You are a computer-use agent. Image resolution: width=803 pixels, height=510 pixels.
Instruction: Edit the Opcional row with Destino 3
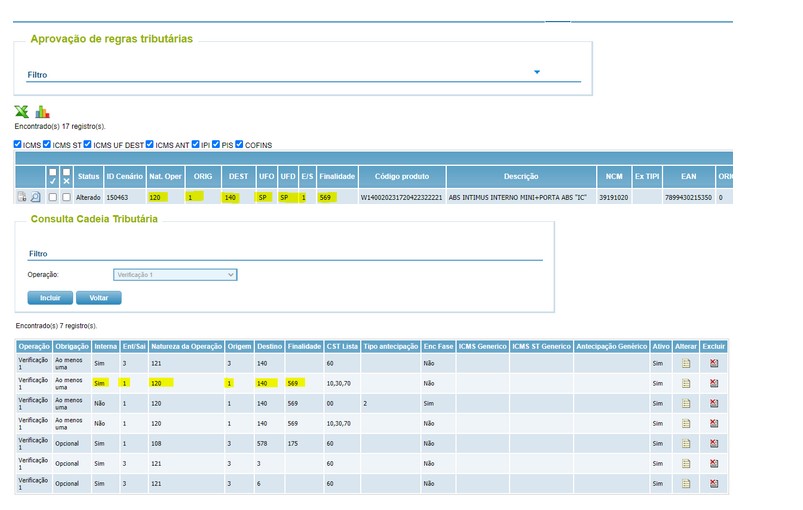click(686, 463)
